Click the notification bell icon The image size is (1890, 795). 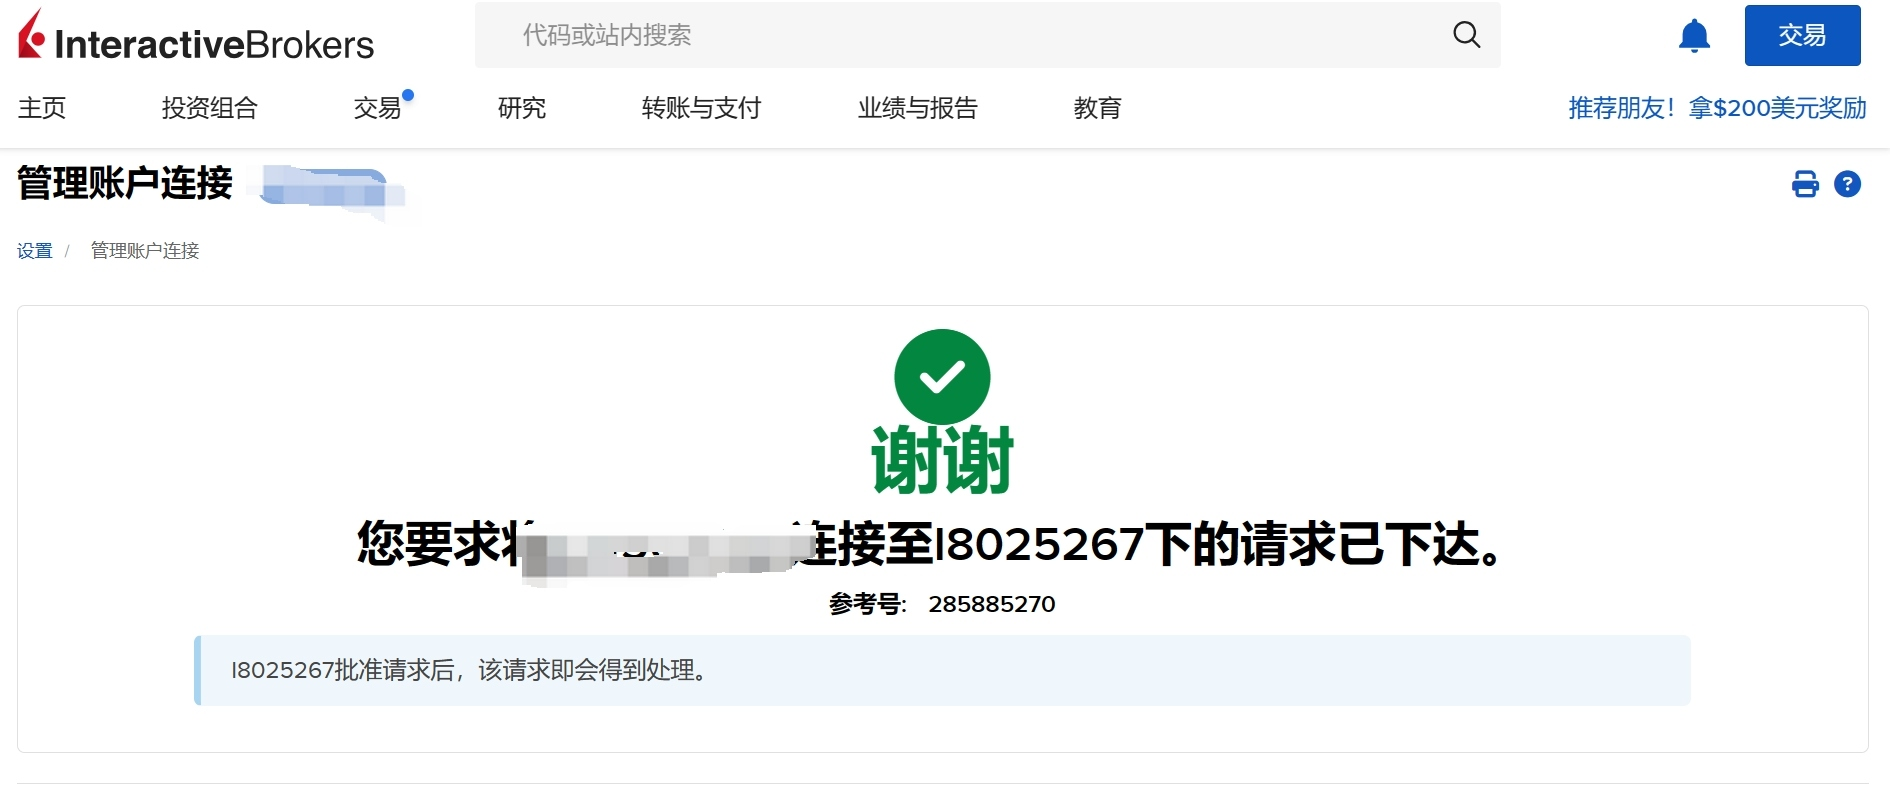point(1694,36)
